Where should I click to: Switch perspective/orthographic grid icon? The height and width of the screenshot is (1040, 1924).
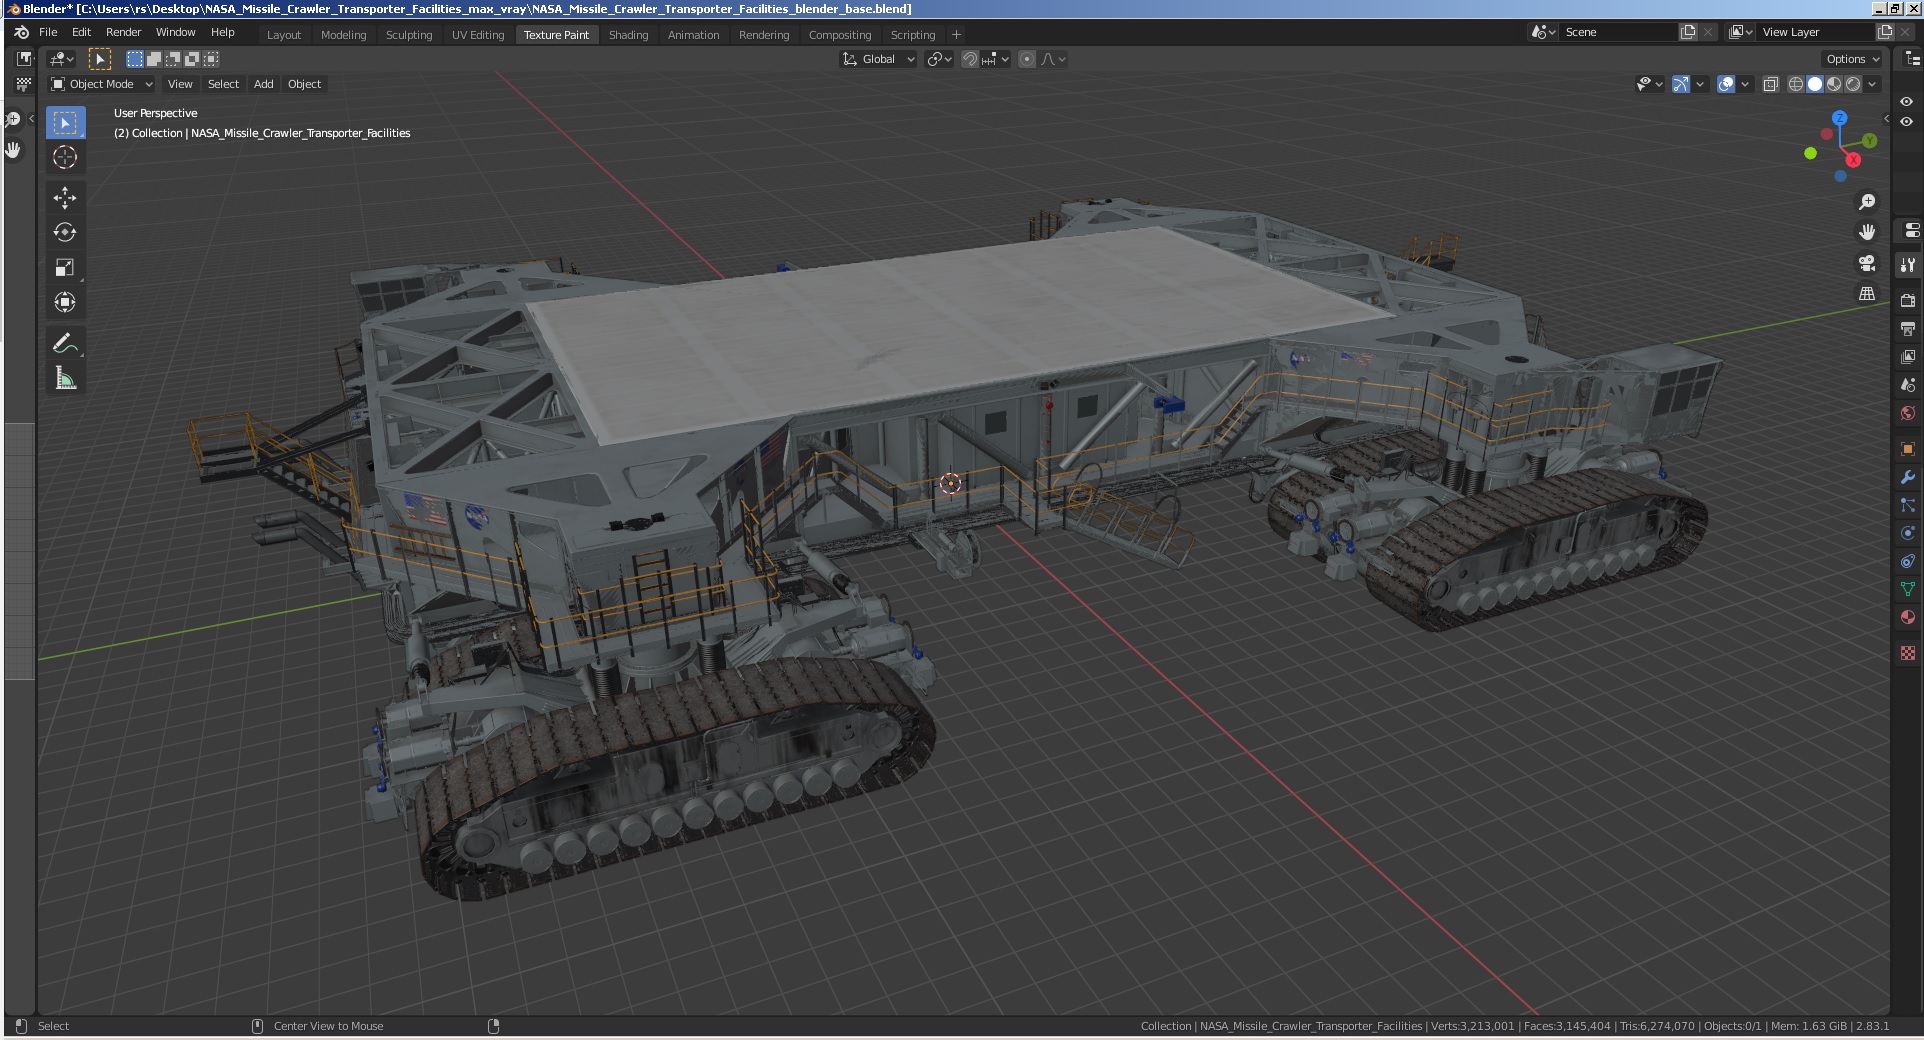click(x=1867, y=294)
